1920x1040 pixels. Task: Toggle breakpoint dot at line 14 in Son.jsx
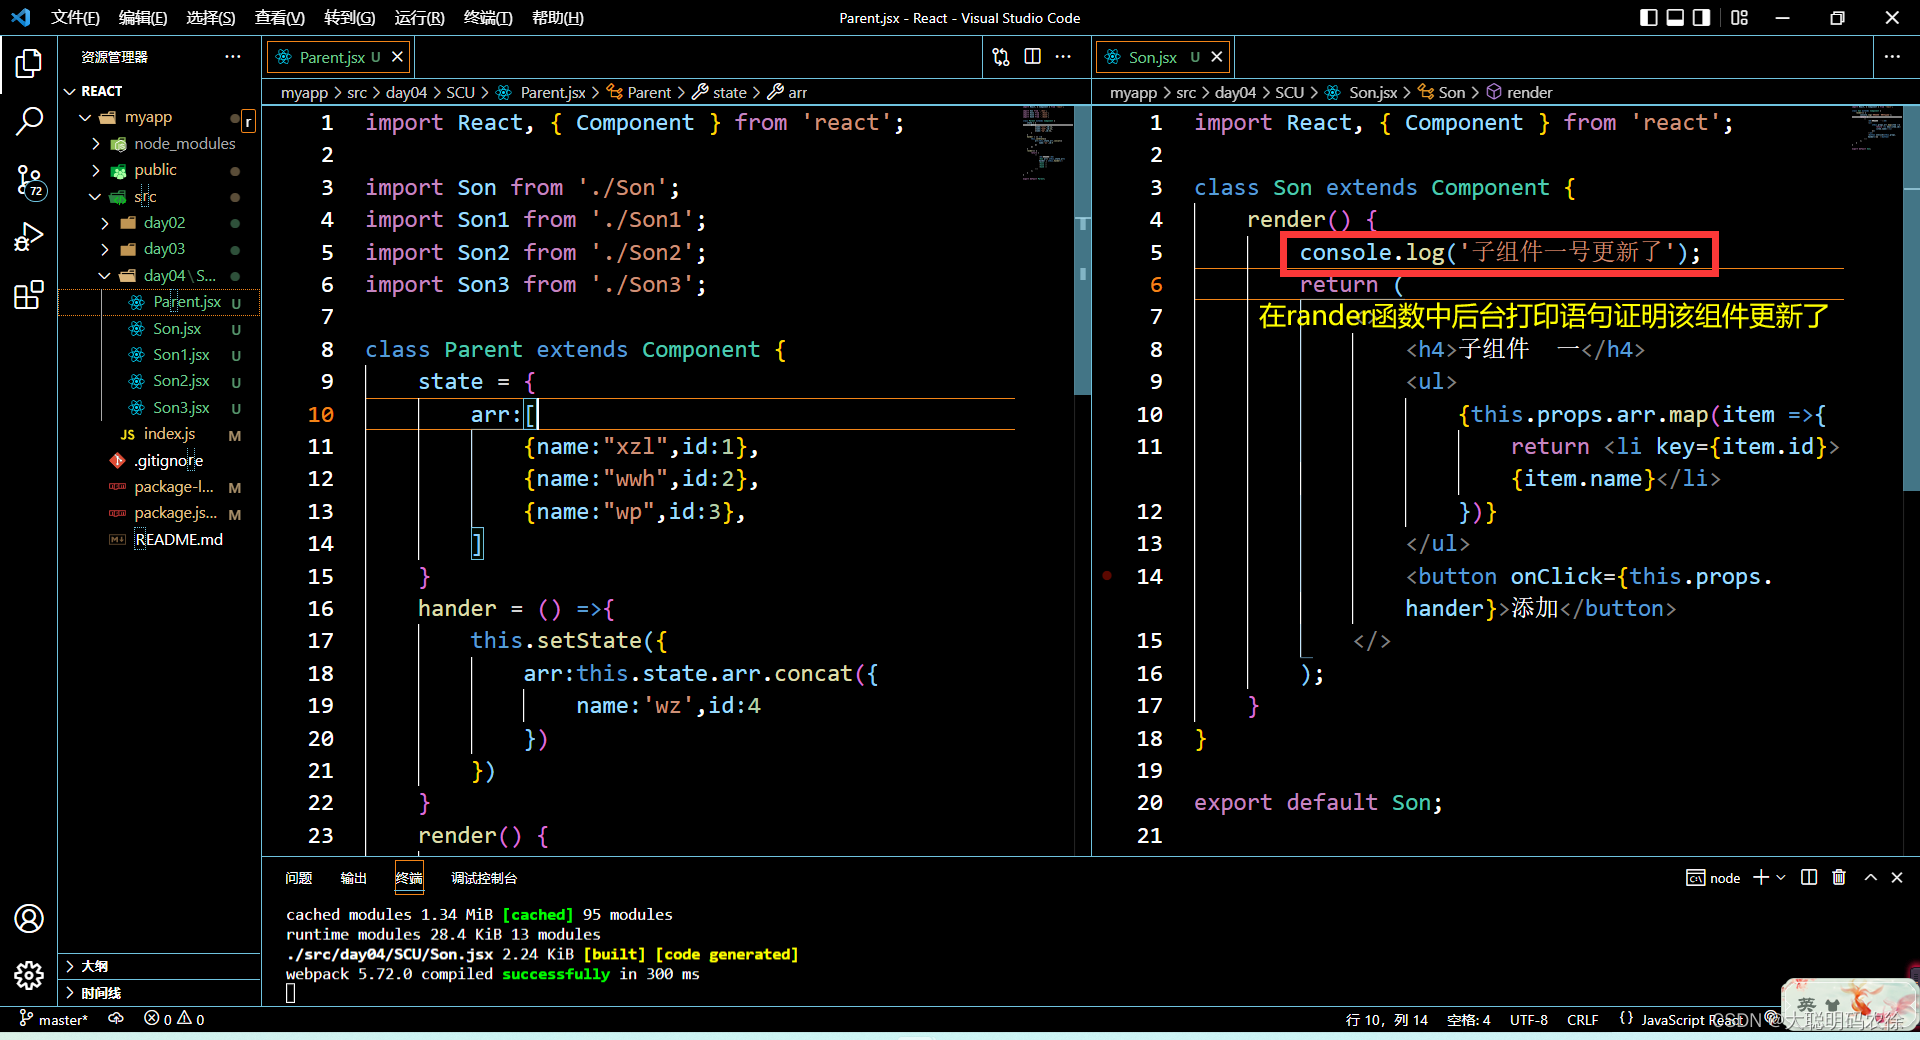click(1107, 576)
